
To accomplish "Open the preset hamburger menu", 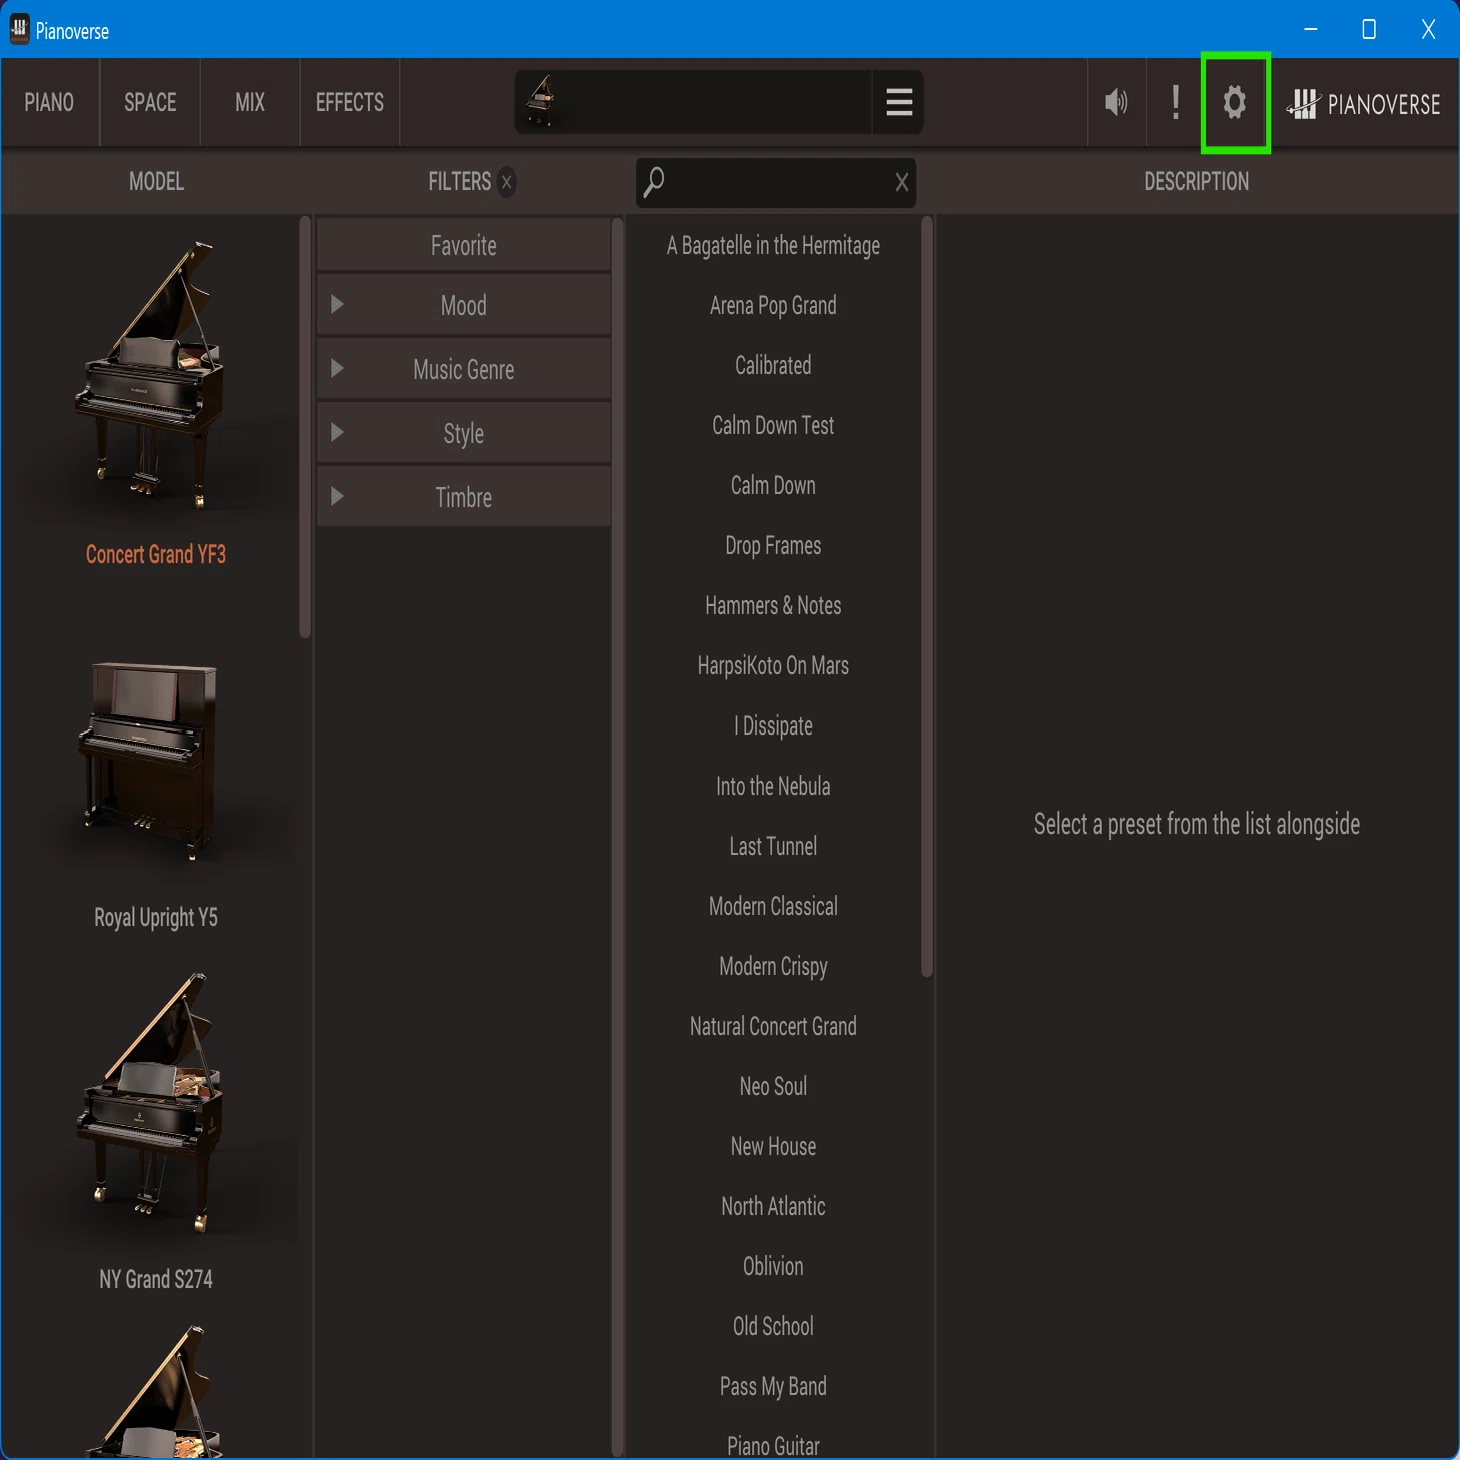I will (x=899, y=102).
